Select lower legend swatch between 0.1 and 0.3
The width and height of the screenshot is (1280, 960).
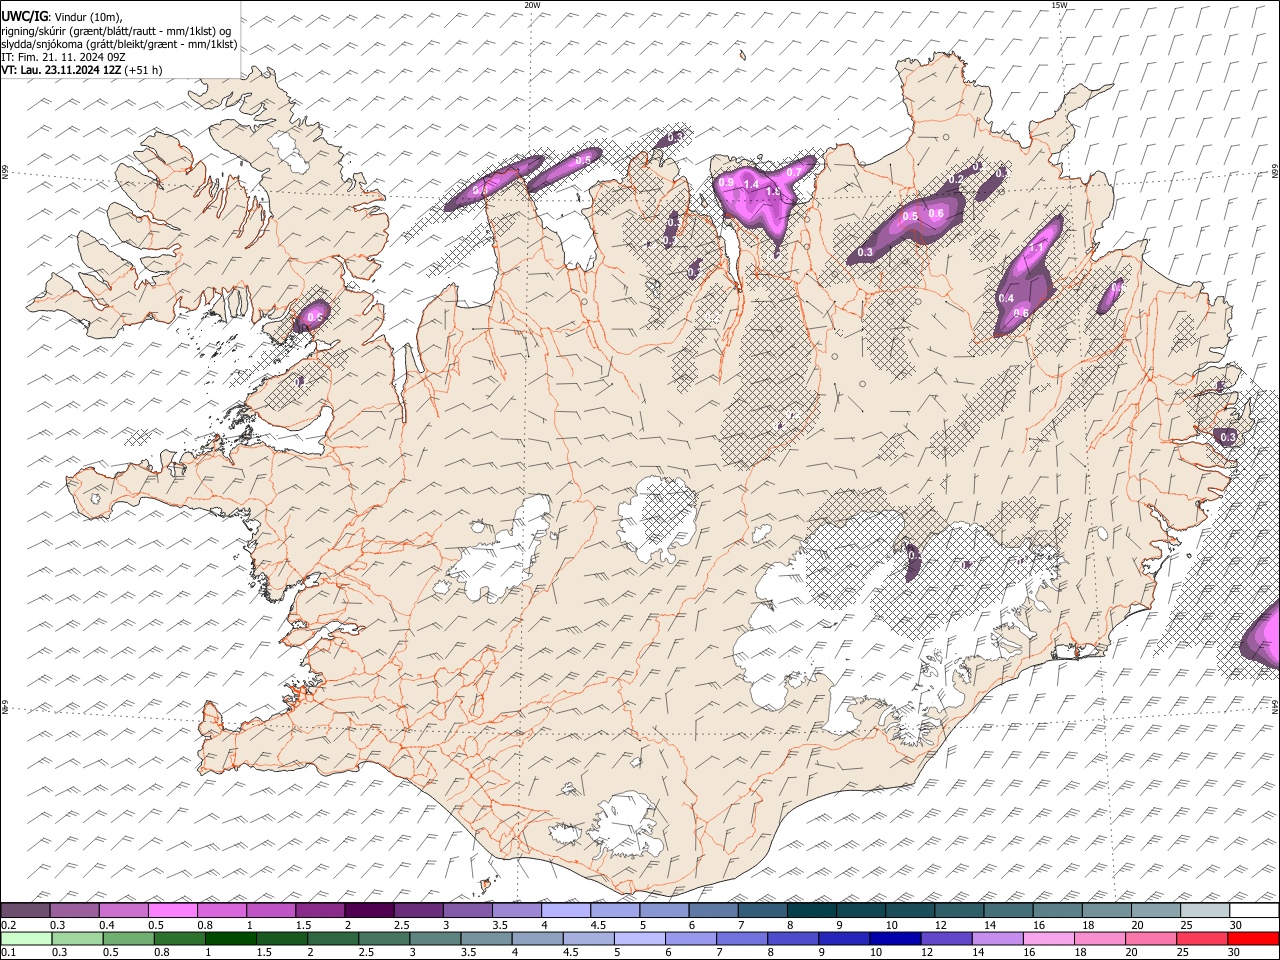click(x=26, y=938)
